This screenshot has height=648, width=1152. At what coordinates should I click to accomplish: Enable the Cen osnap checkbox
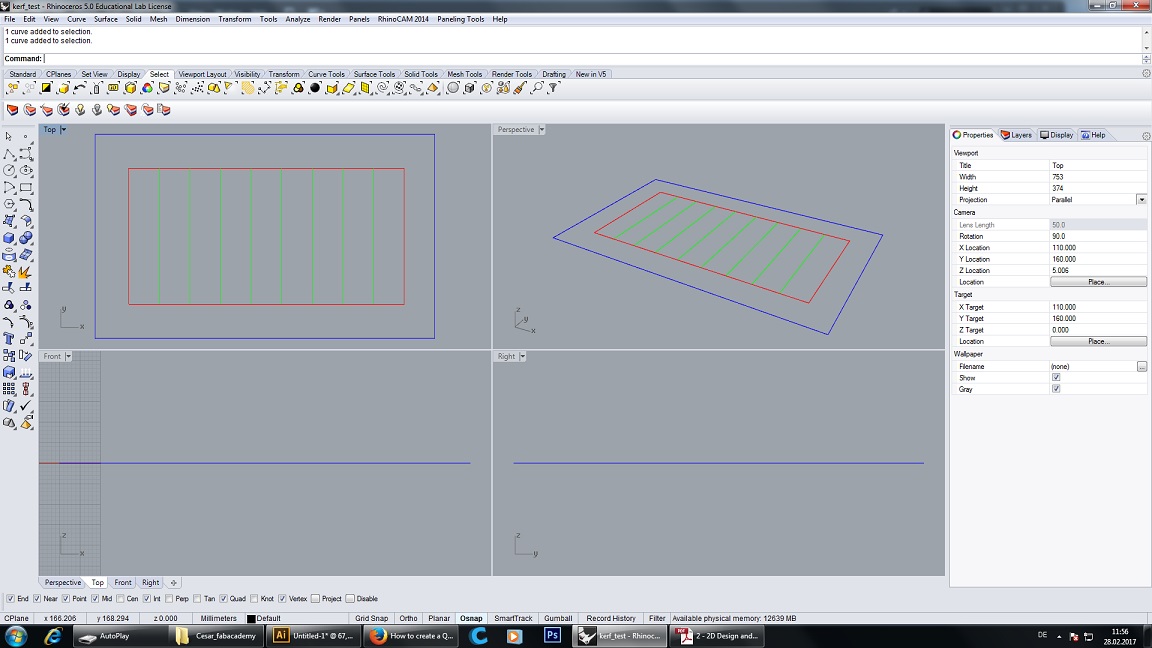click(x=120, y=599)
